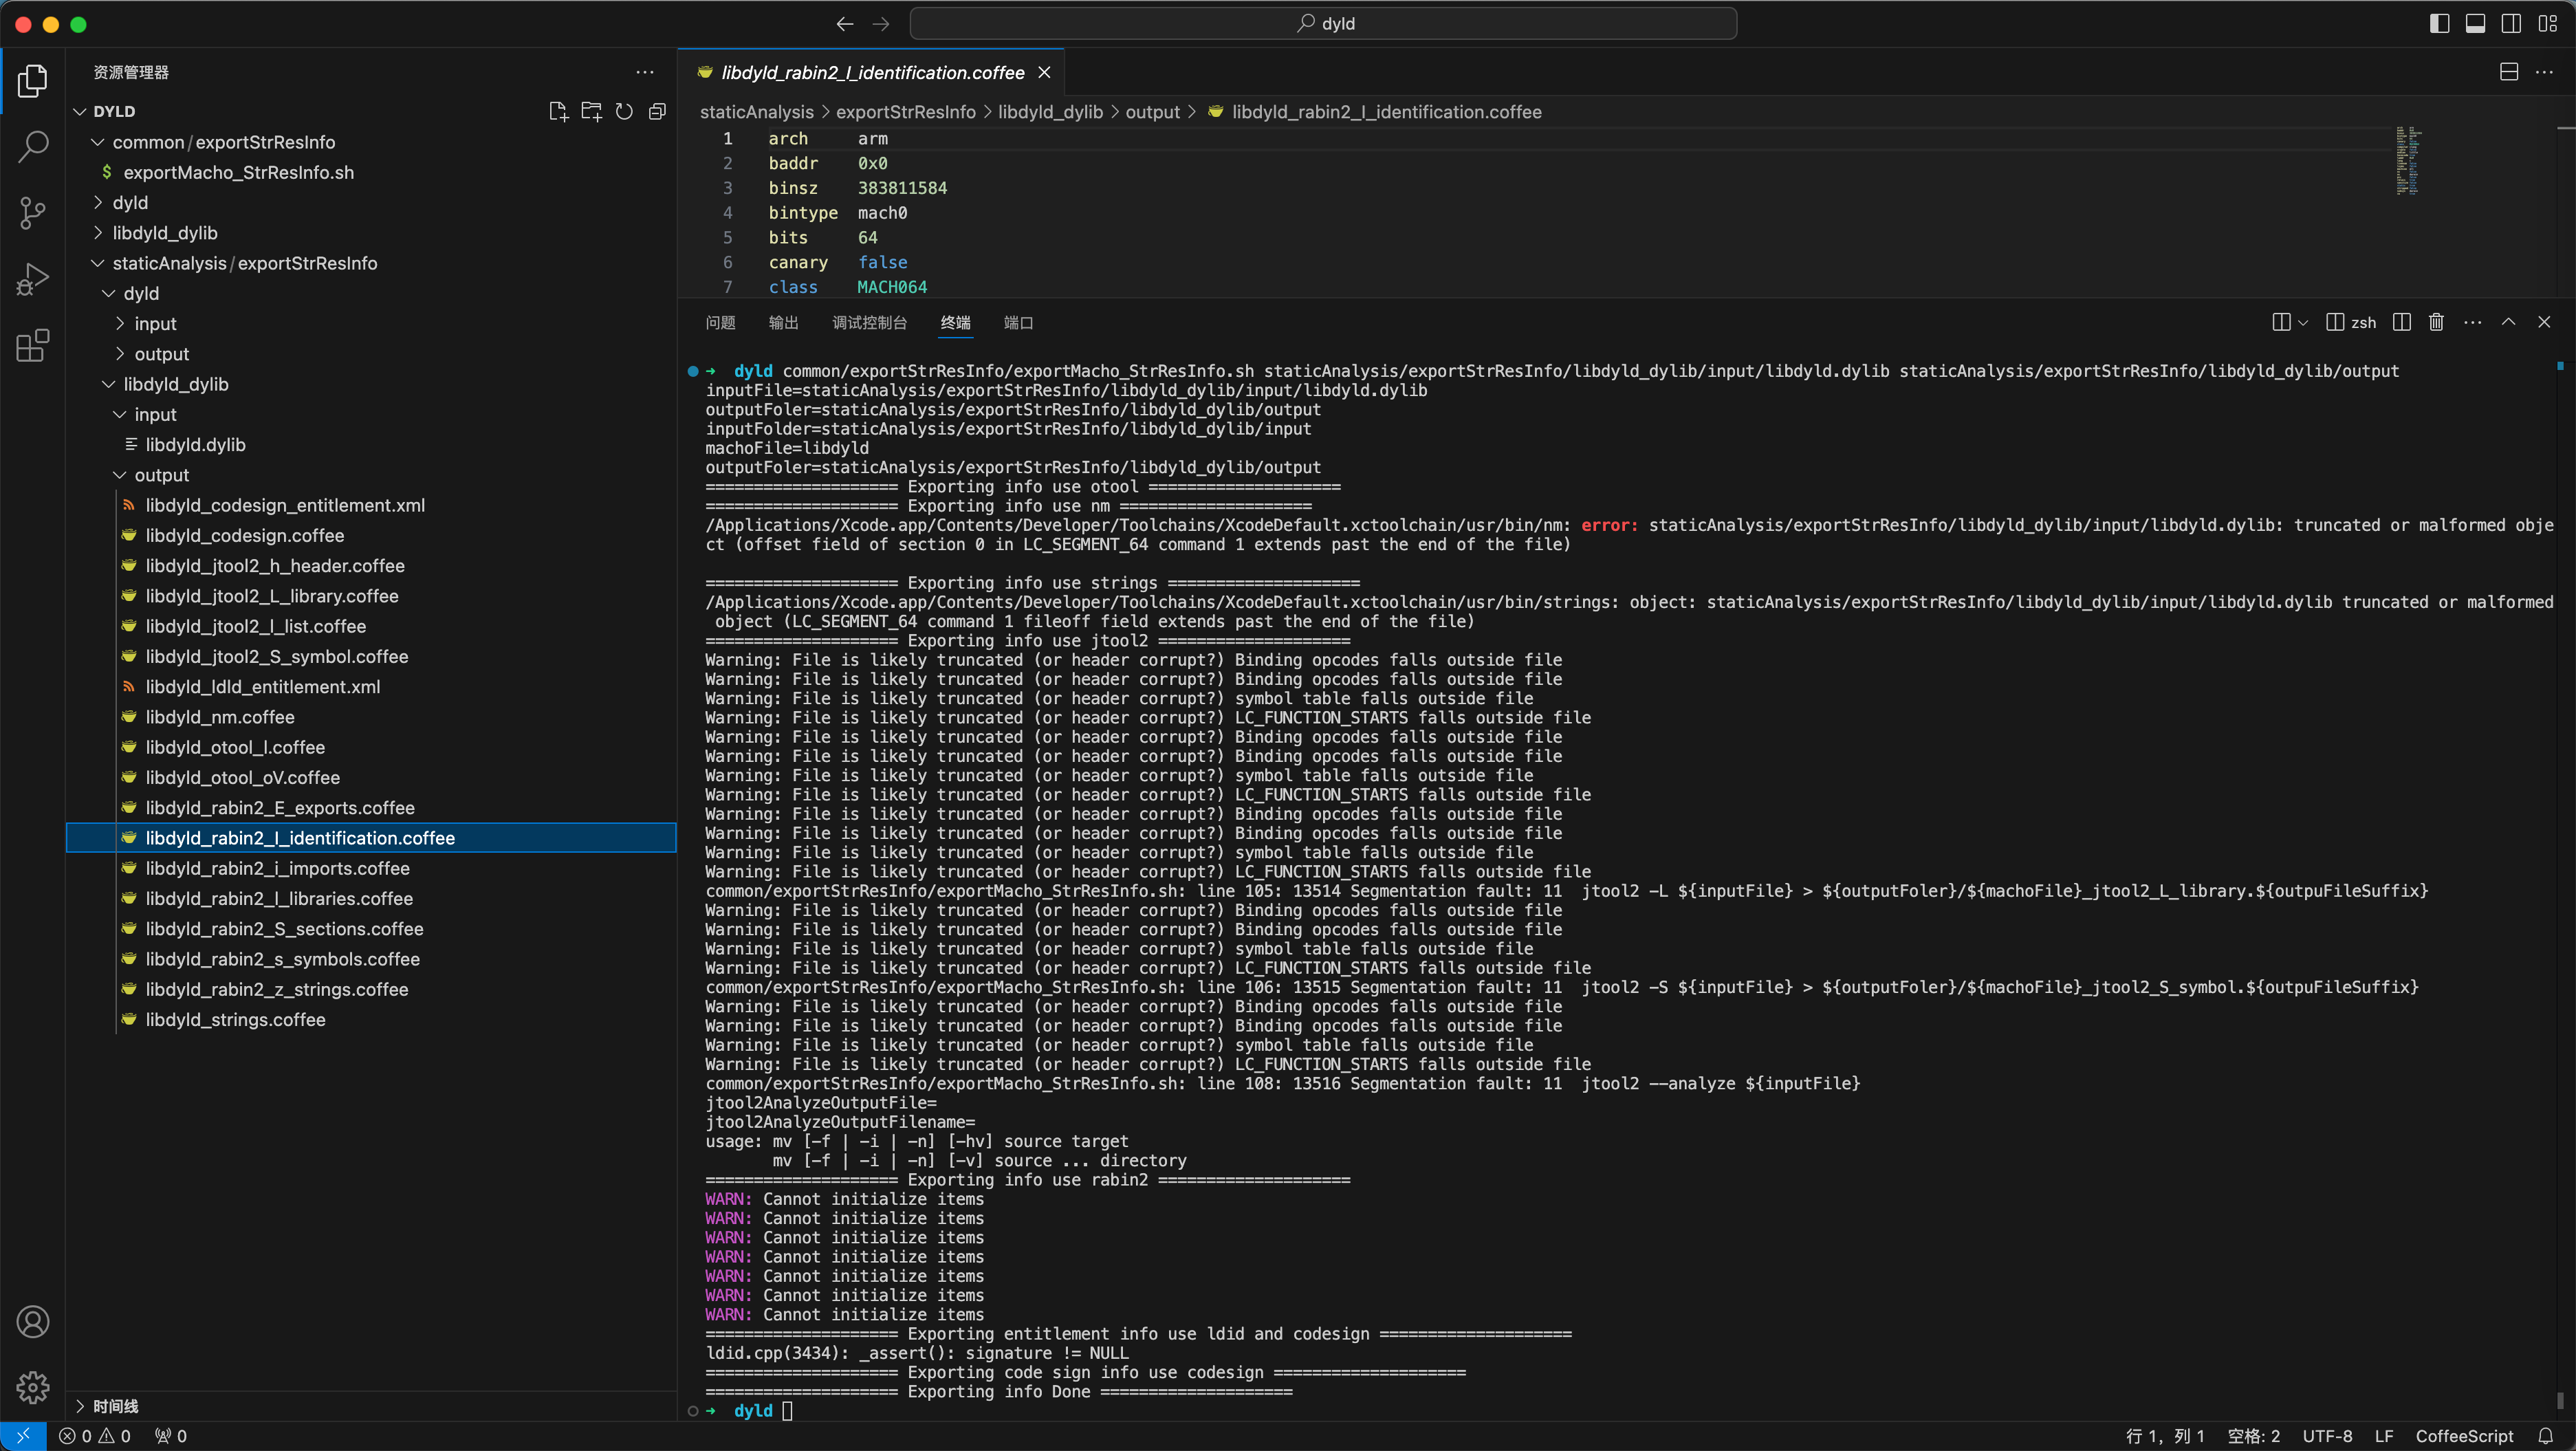Click UTF-8 encoding in status bar

tap(2327, 1436)
